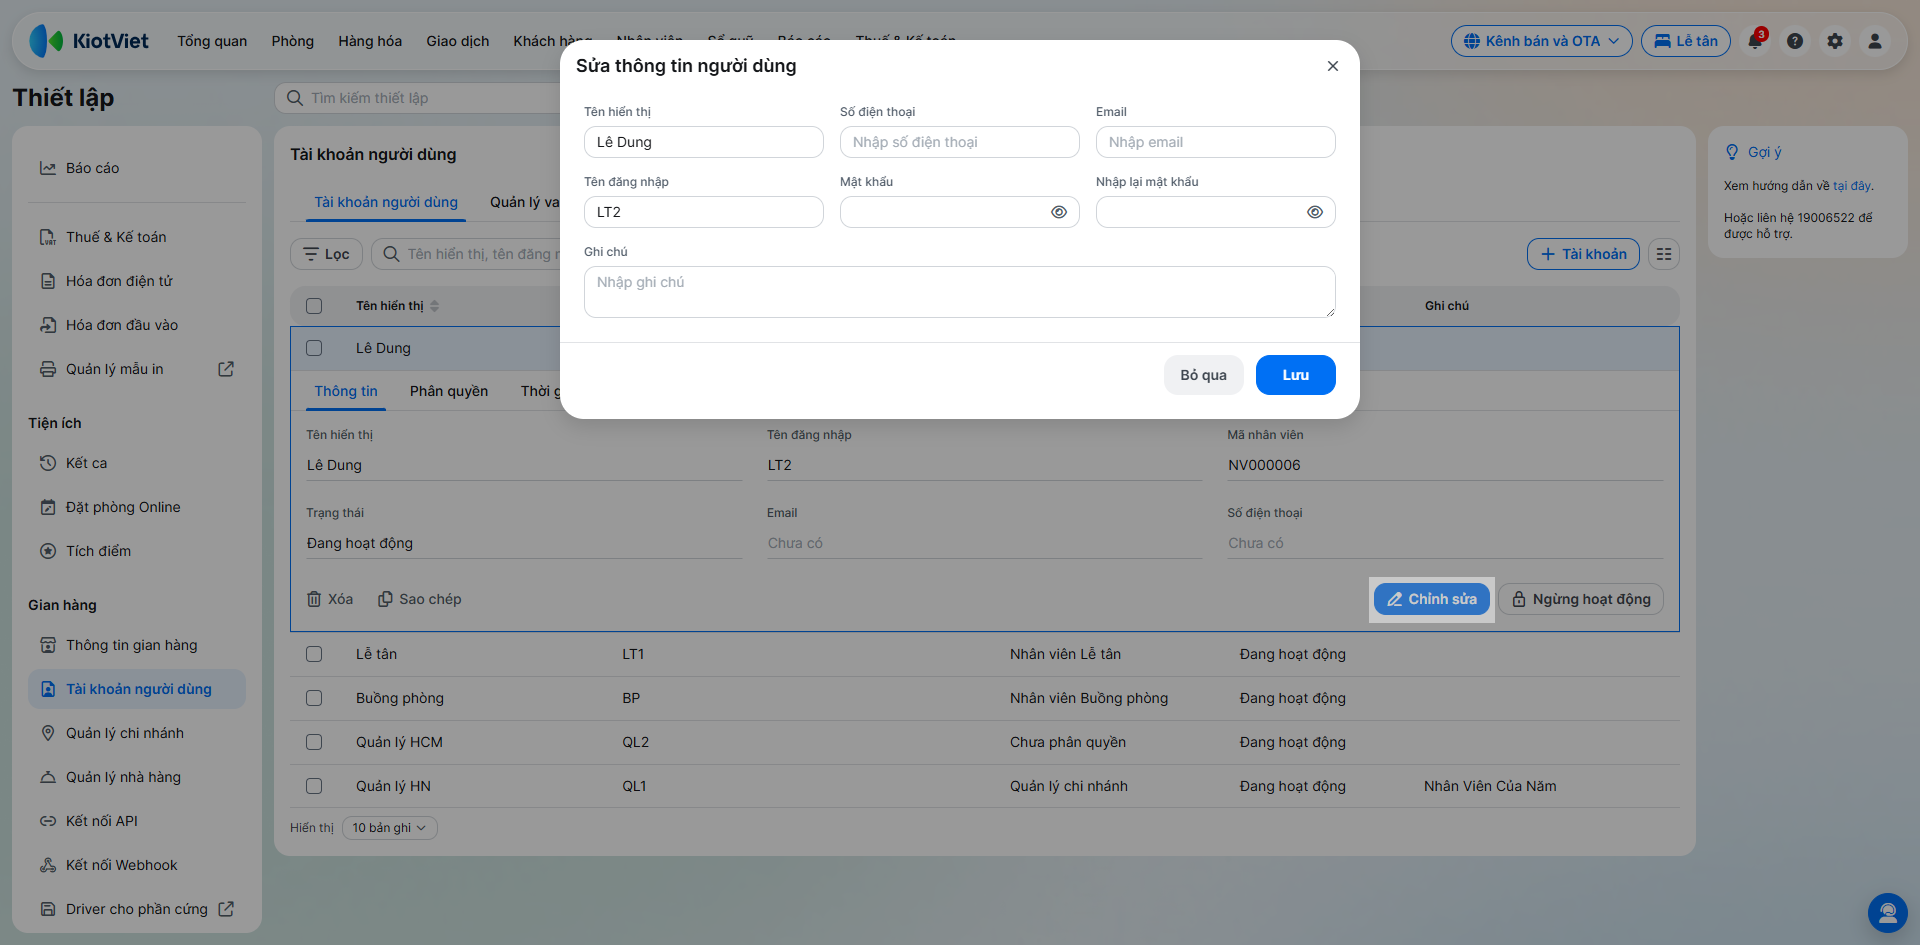Focus the Tìm kiếm thiết lập search box

(x=418, y=98)
